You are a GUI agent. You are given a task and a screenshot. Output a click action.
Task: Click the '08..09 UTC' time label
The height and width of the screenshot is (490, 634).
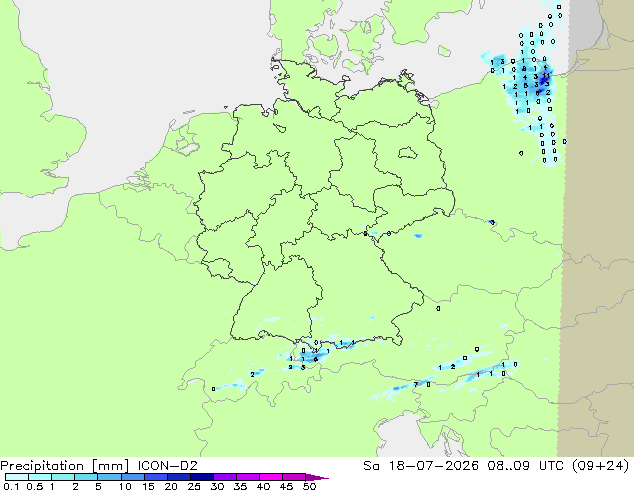click(x=527, y=465)
